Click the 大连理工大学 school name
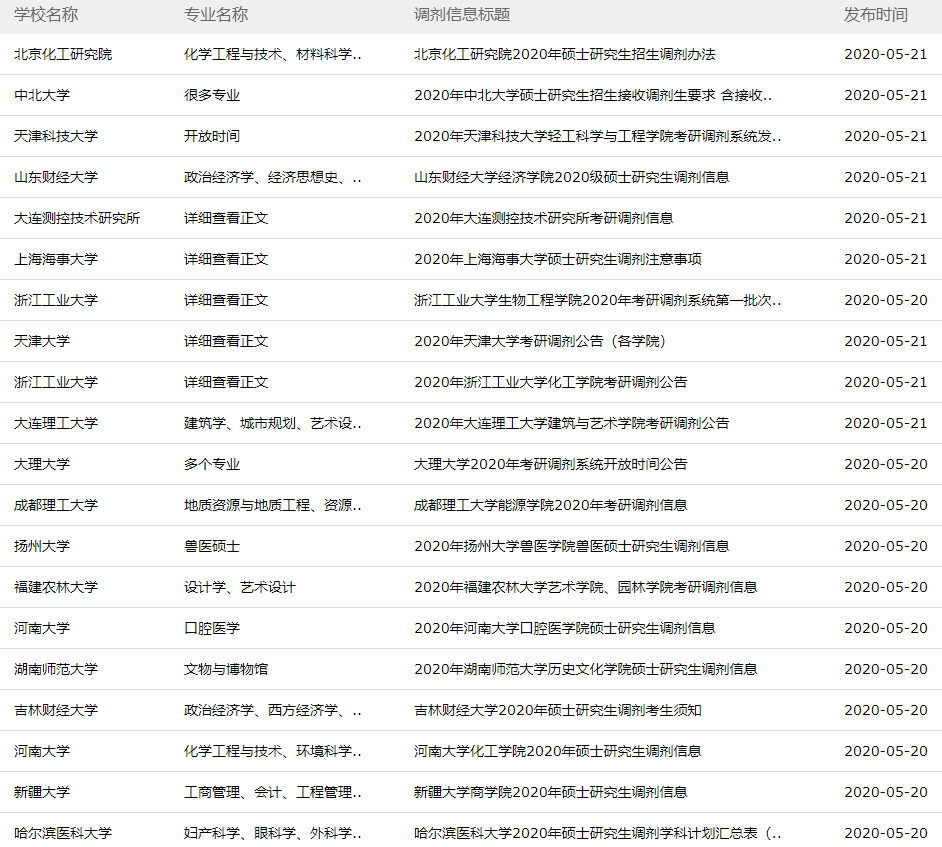The width and height of the screenshot is (942, 847). pos(56,423)
